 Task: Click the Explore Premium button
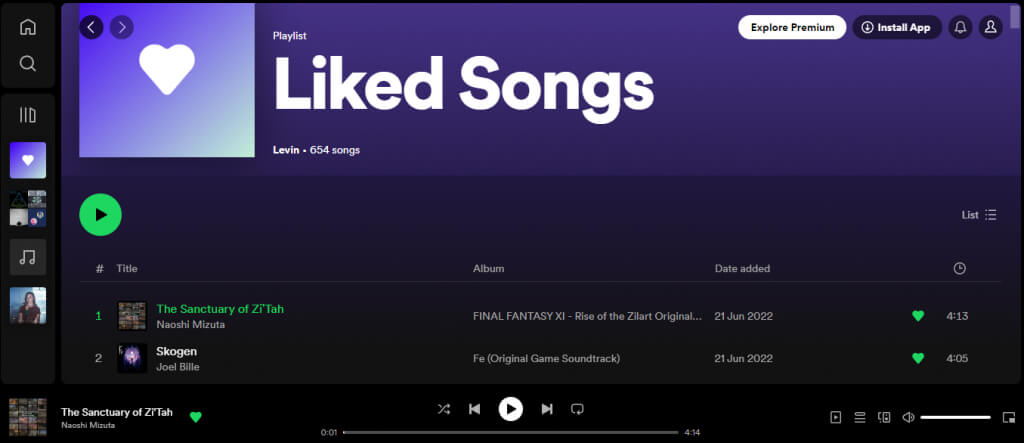pyautogui.click(x=792, y=27)
